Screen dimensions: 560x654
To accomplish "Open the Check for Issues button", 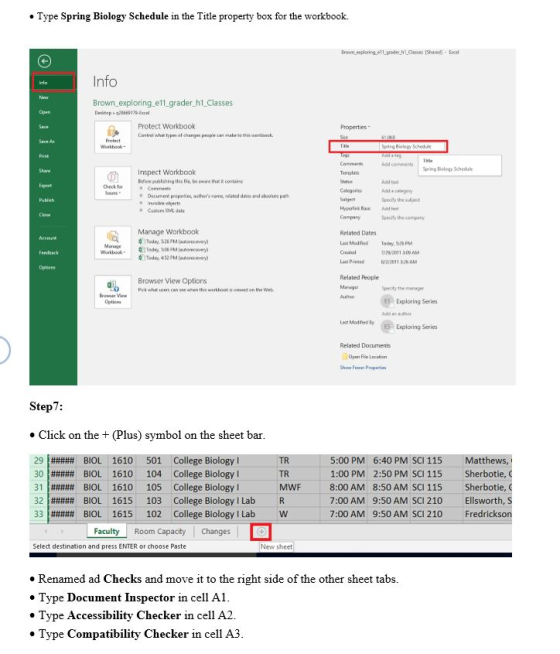I will (113, 183).
